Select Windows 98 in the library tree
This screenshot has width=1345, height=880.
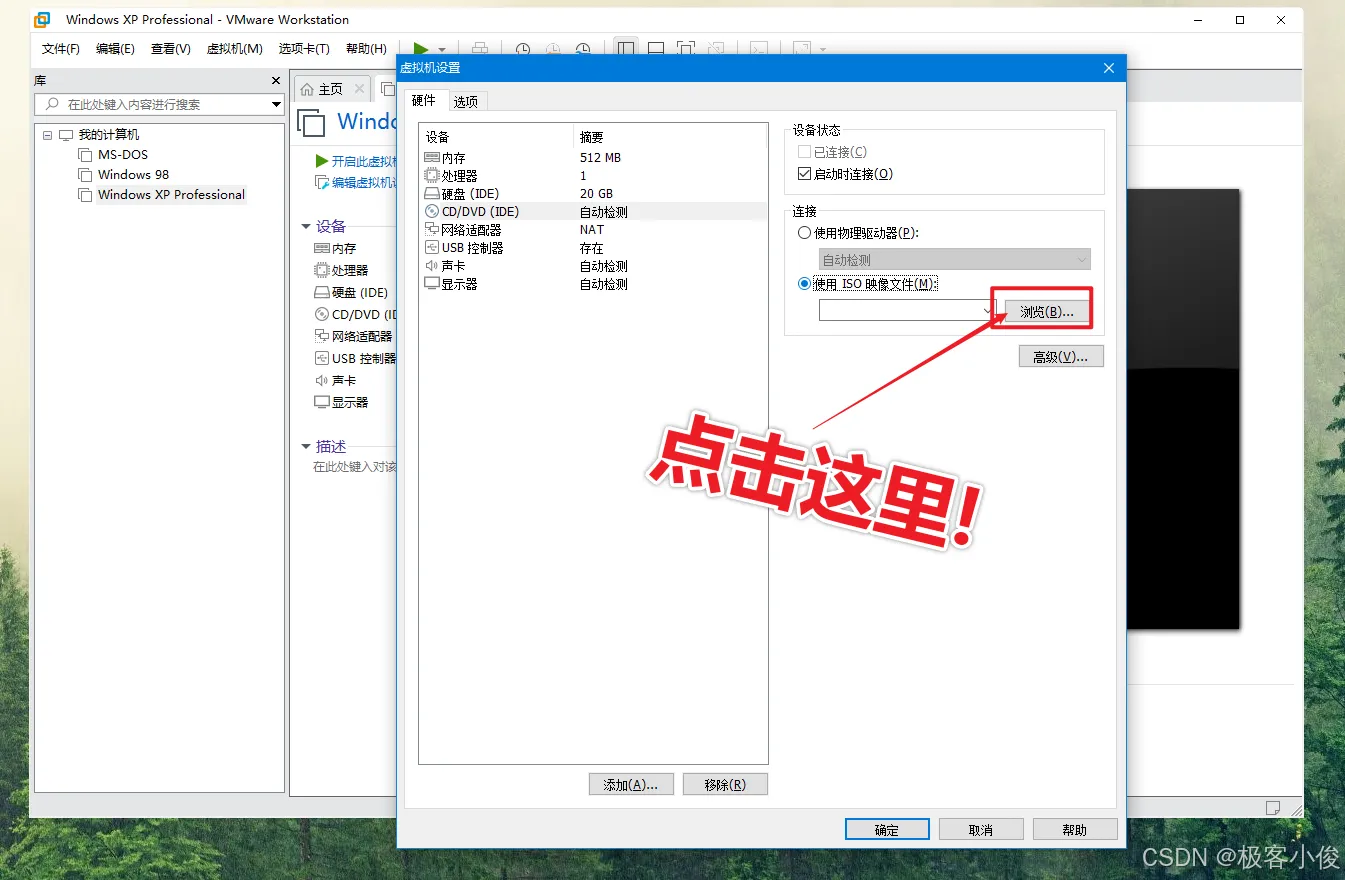tap(133, 175)
